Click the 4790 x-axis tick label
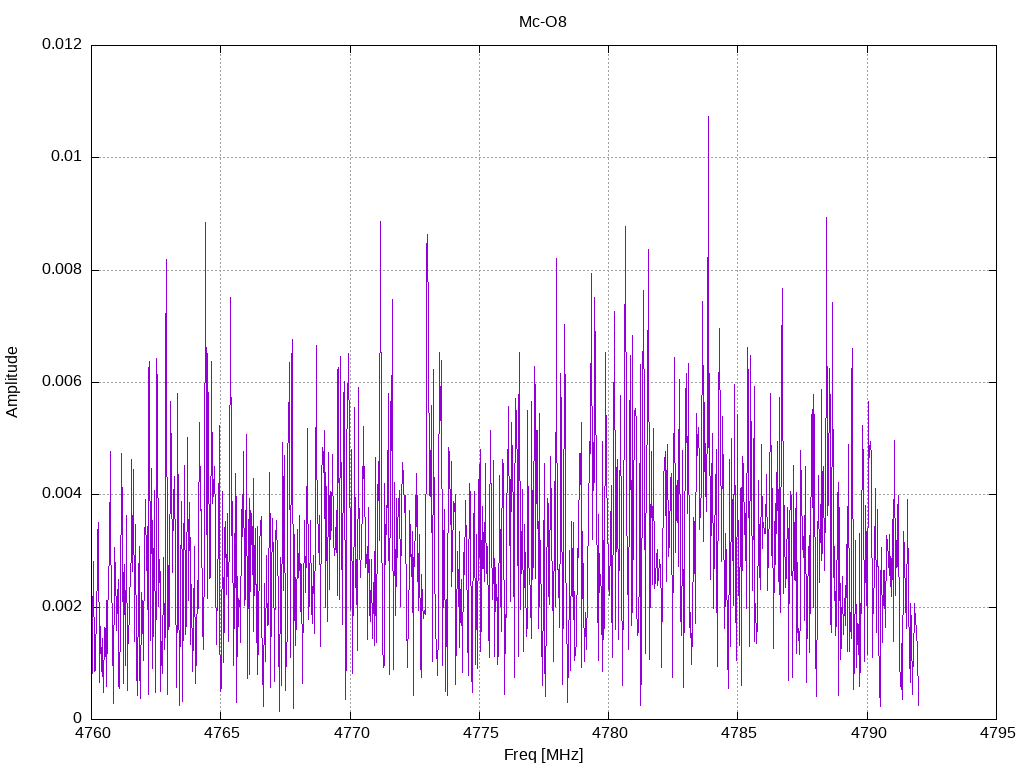 [868, 733]
